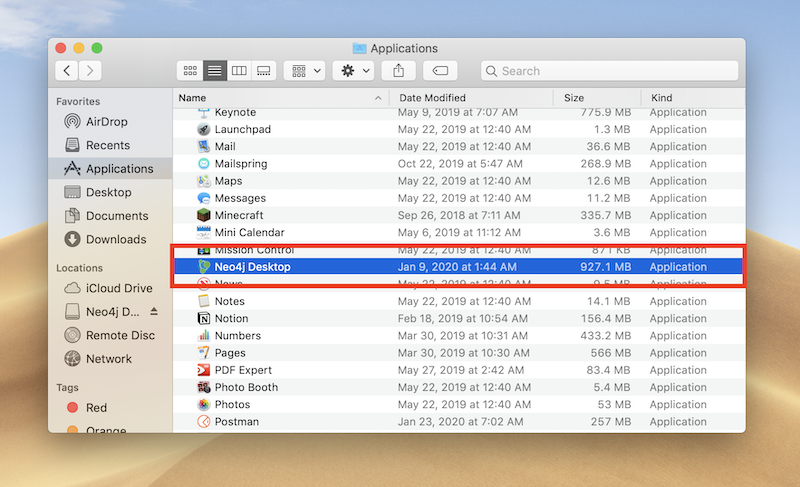Image resolution: width=800 pixels, height=487 pixels.
Task: Click the Mini Calendar app icon
Action: tap(204, 233)
